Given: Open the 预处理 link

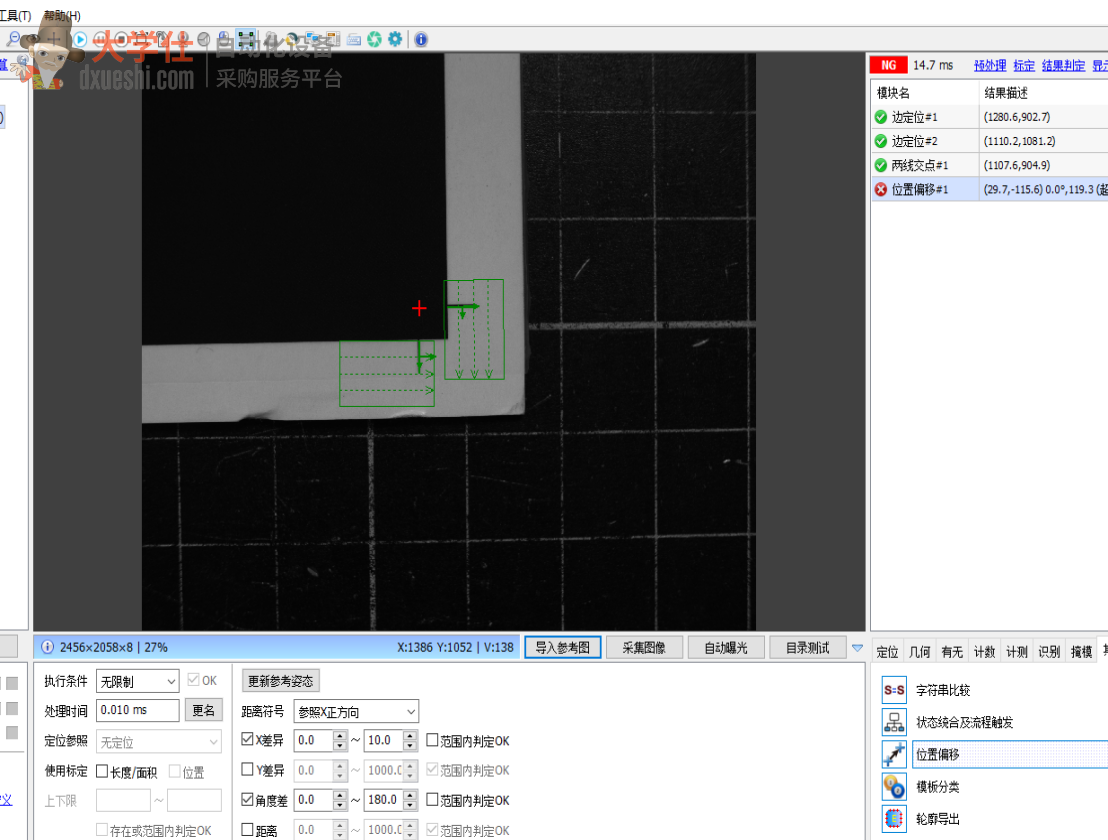Looking at the screenshot, I should tap(990, 66).
